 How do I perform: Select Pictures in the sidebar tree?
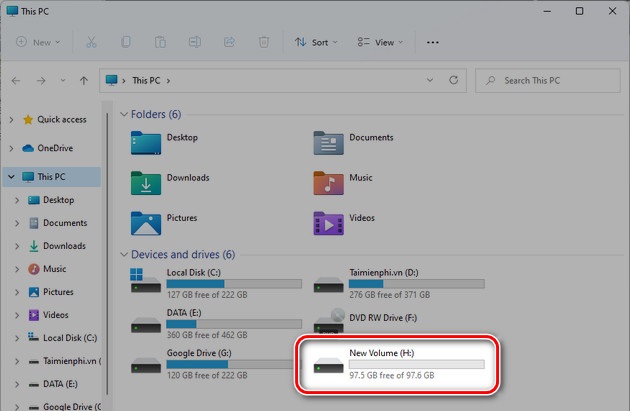click(57, 292)
